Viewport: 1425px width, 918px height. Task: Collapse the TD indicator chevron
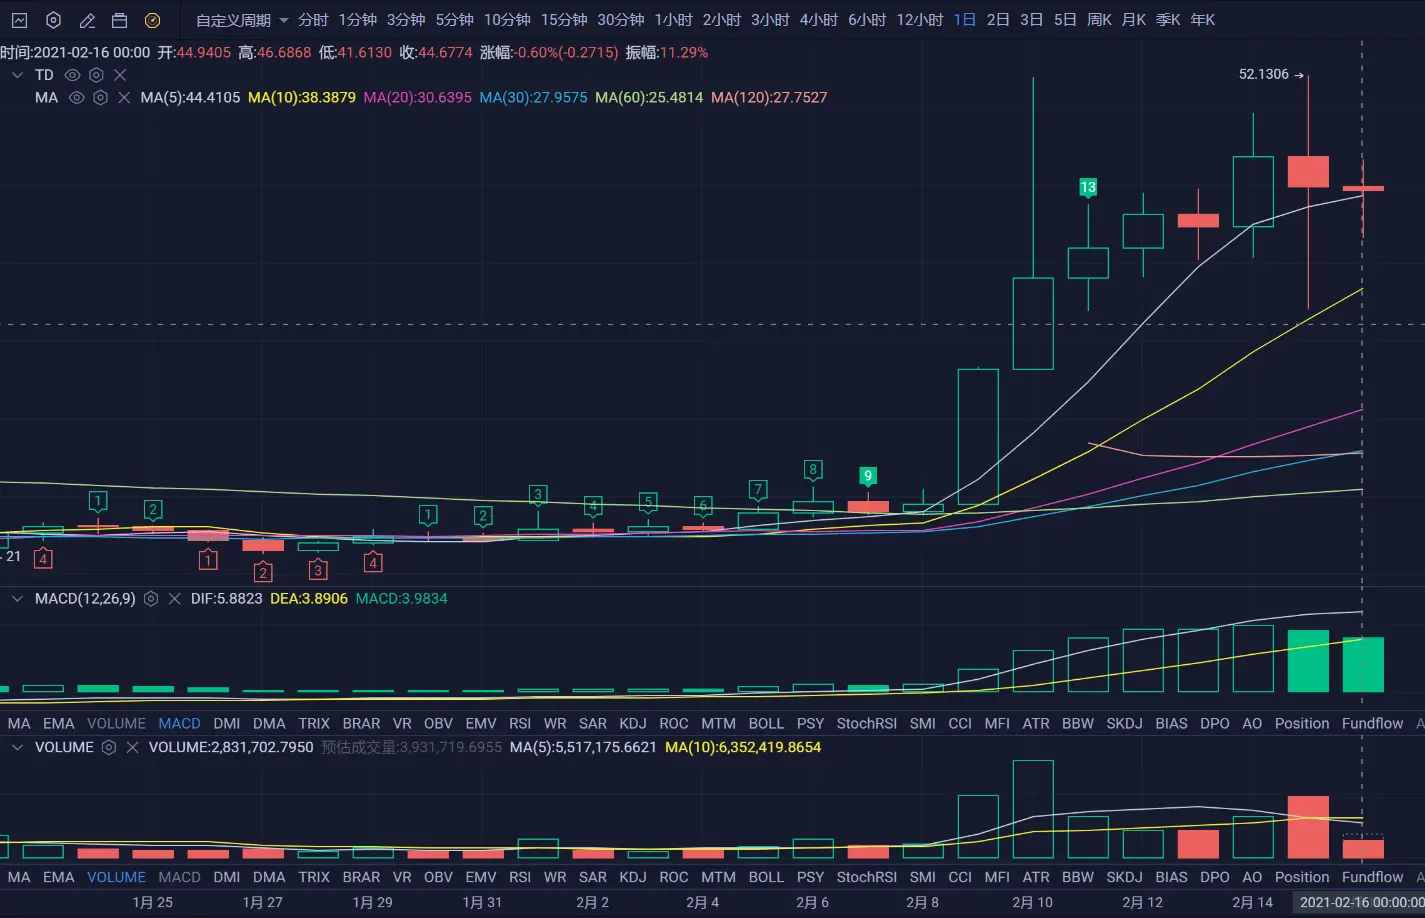[x=17, y=75]
